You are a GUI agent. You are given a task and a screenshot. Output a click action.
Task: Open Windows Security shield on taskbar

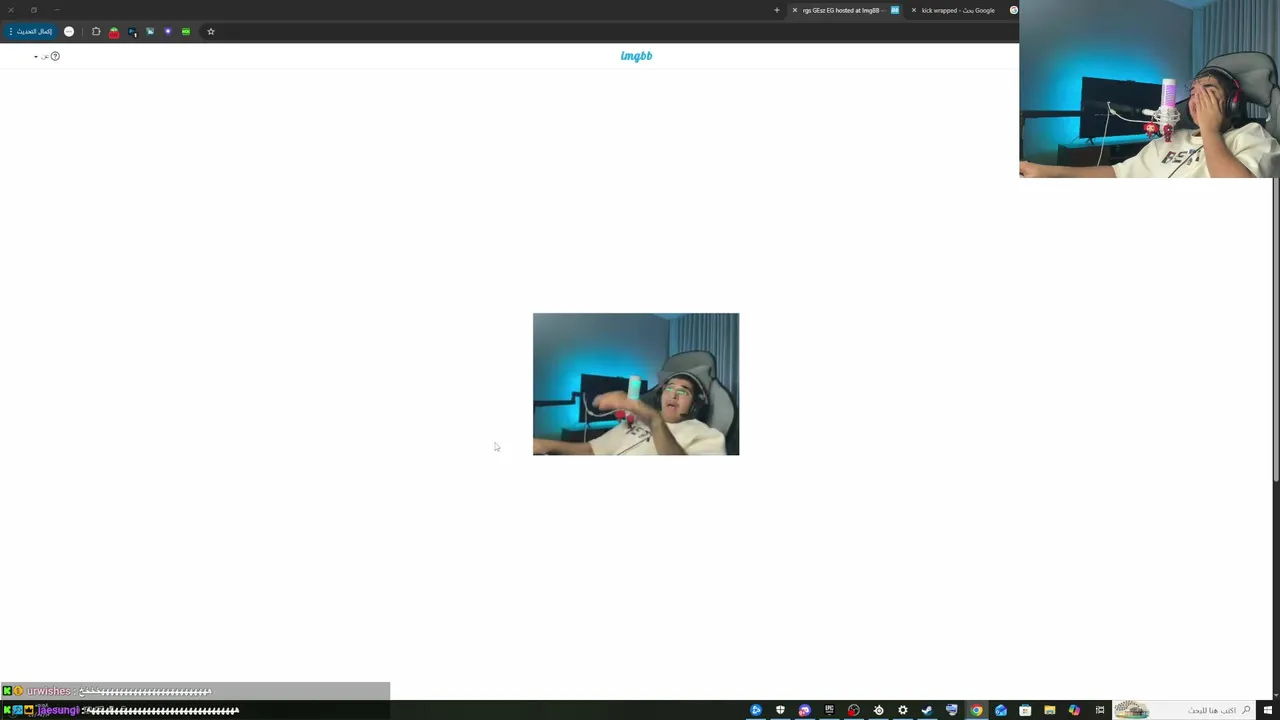(x=780, y=710)
